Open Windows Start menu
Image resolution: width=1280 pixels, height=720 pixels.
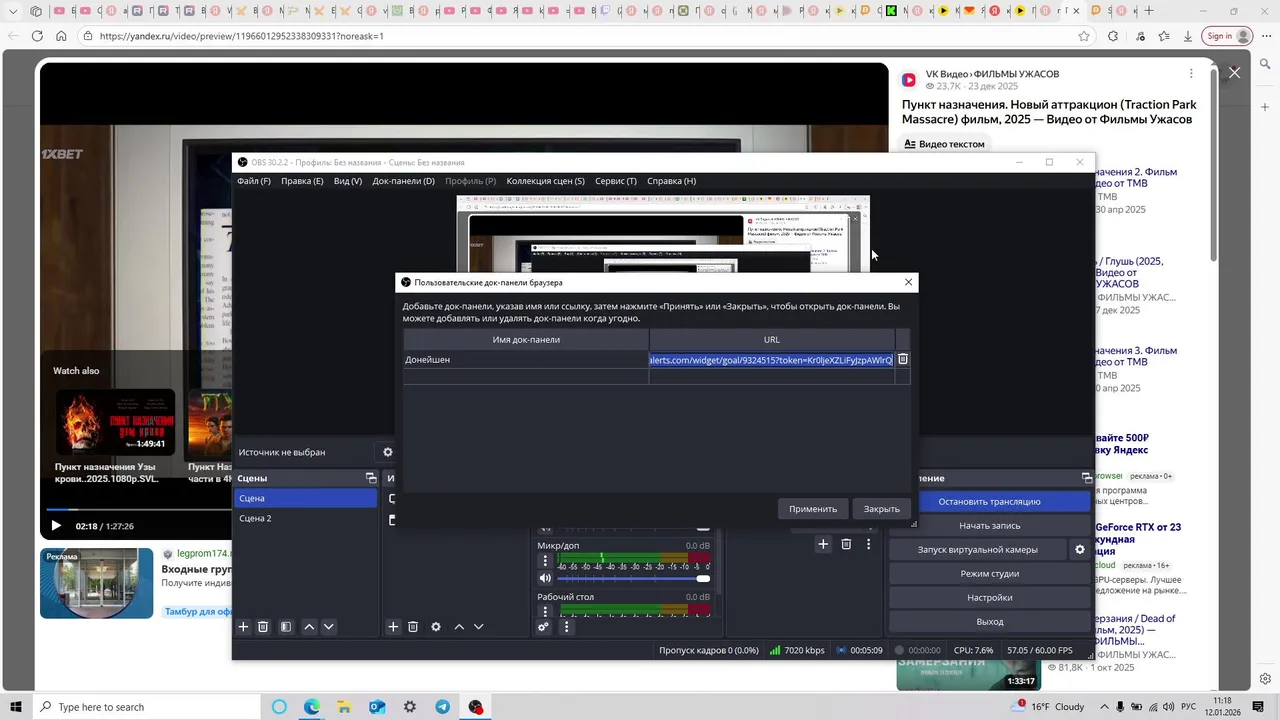(x=15, y=707)
